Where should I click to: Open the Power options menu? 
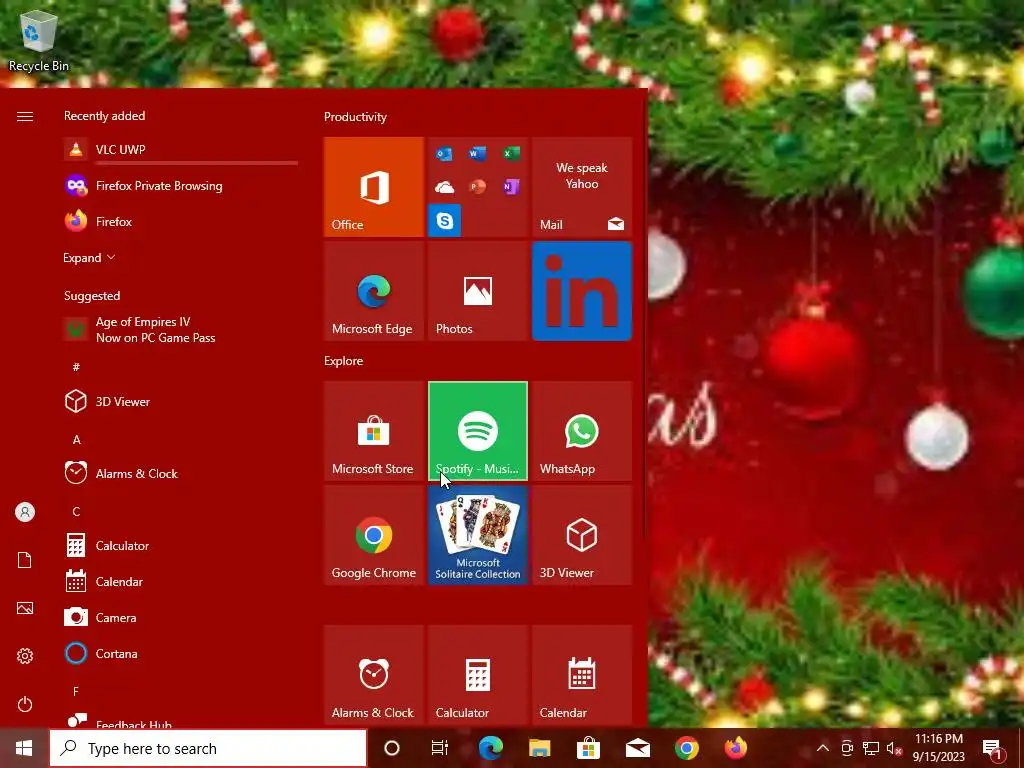(25, 704)
